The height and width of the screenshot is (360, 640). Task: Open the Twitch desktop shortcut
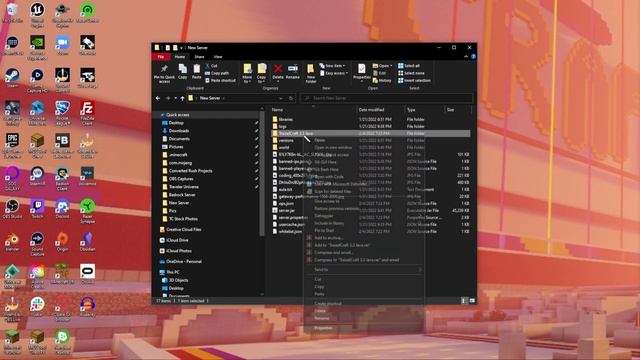[x=37, y=209]
